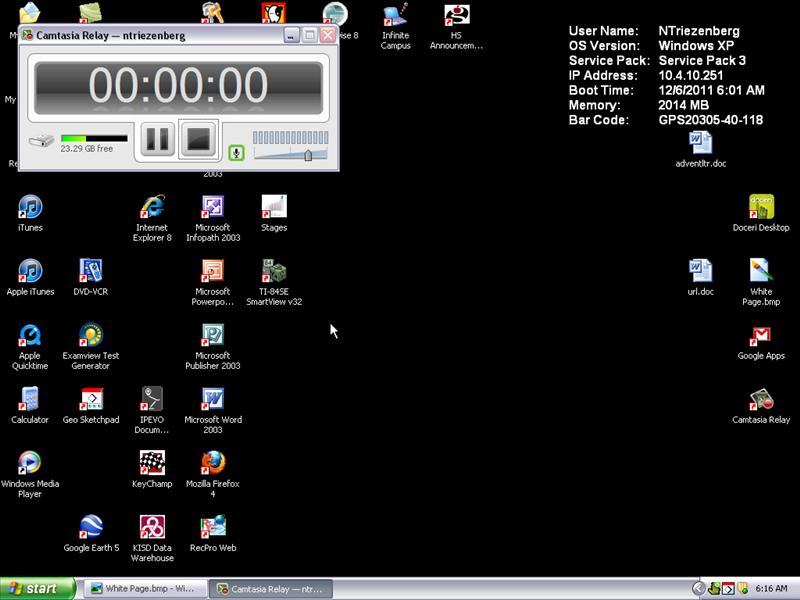Screen dimensions: 800x600
Task: Select Camtasia Relay taskbar button
Action: click(x=271, y=589)
